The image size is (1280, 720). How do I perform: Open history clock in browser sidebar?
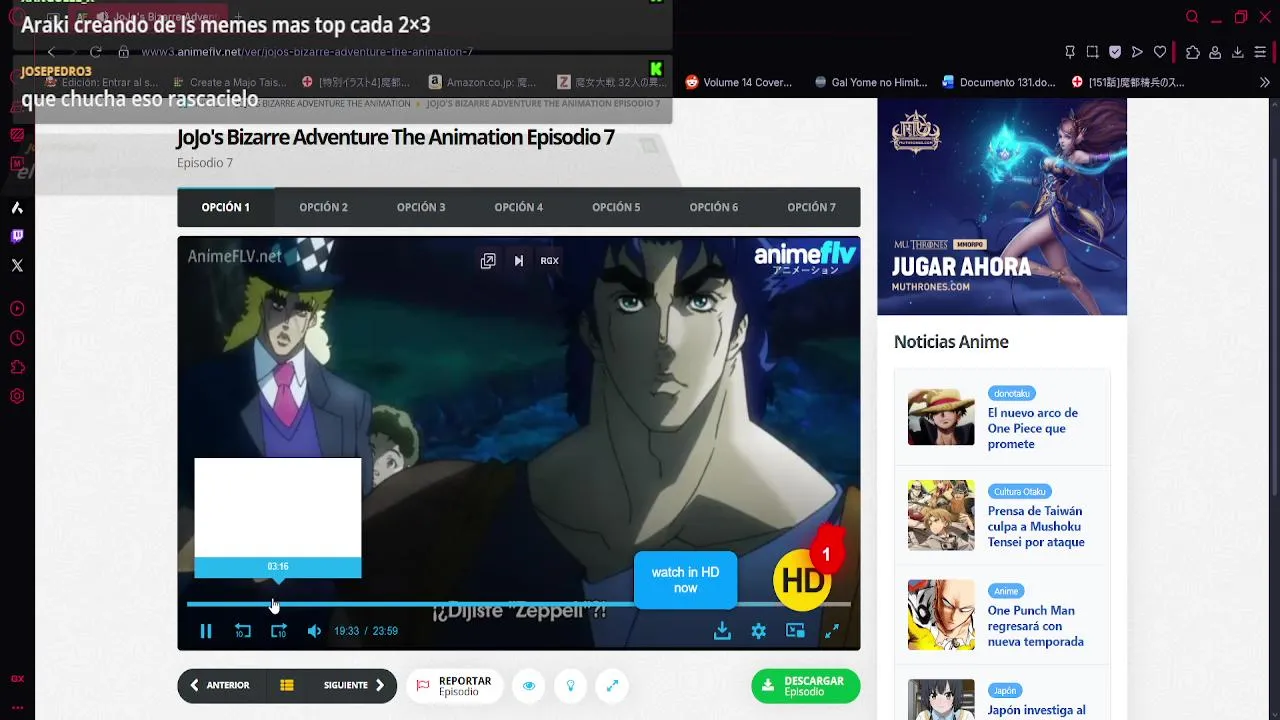pos(17,339)
